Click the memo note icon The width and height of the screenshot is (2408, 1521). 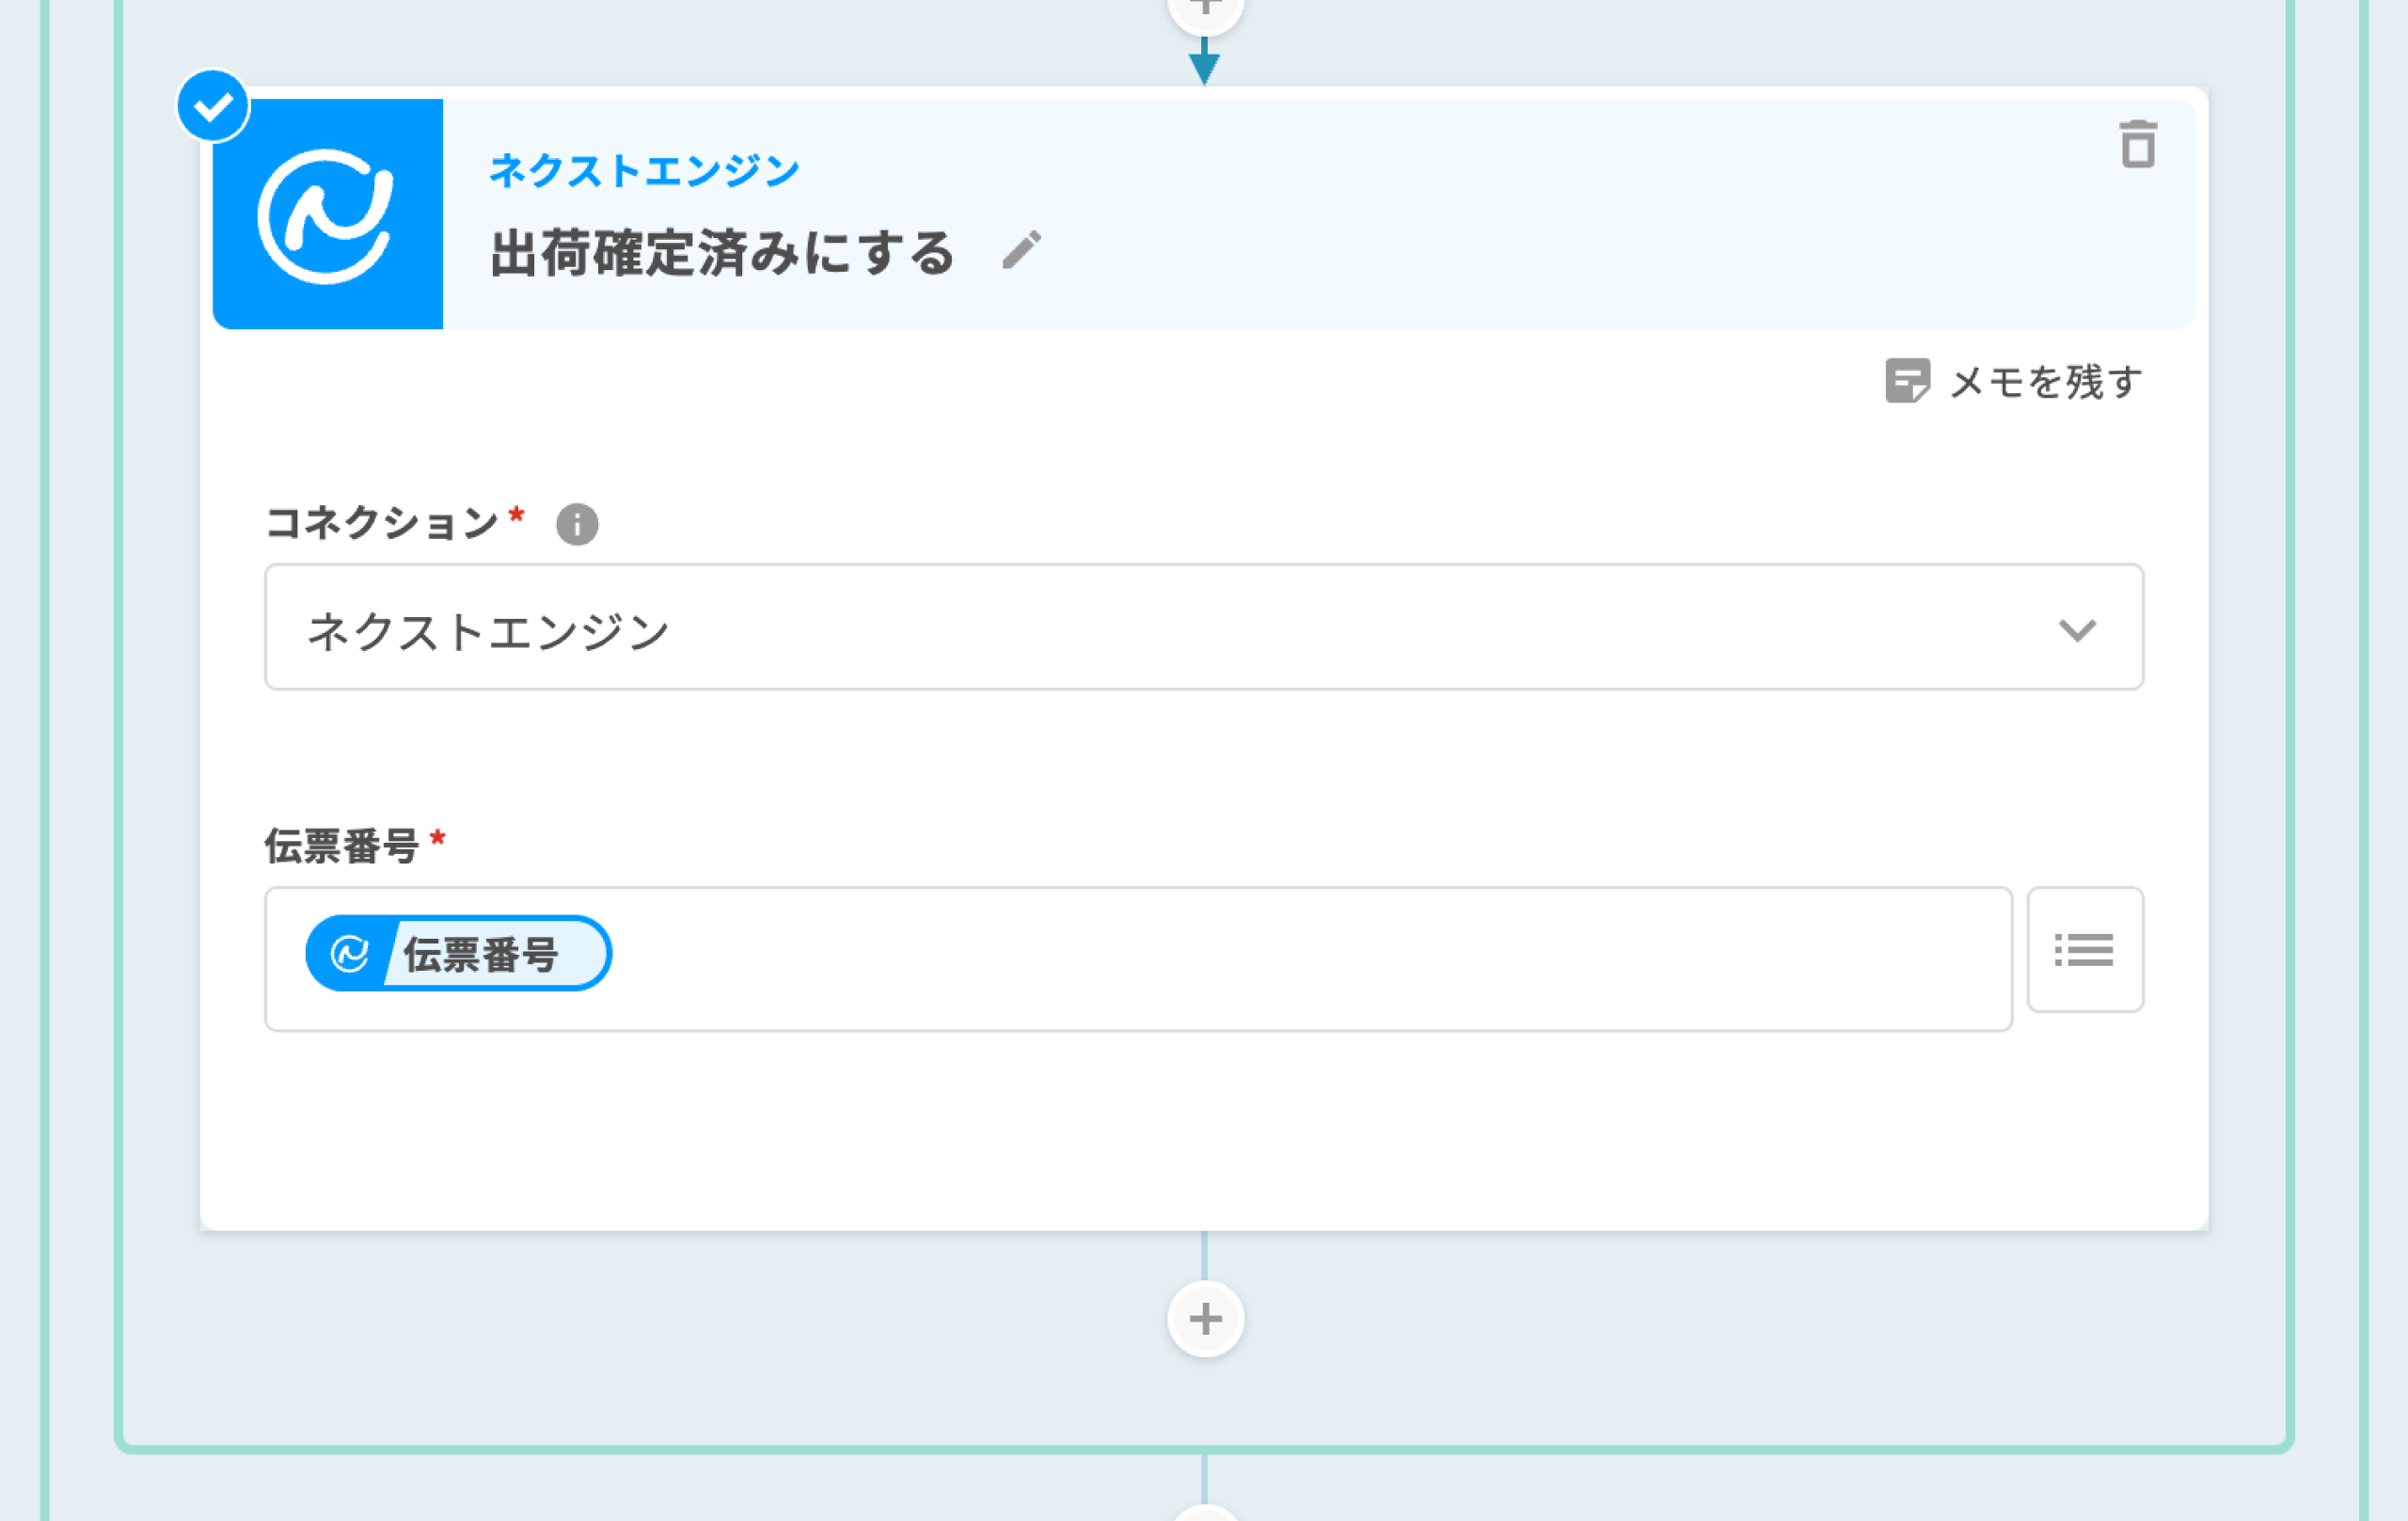click(x=1906, y=381)
